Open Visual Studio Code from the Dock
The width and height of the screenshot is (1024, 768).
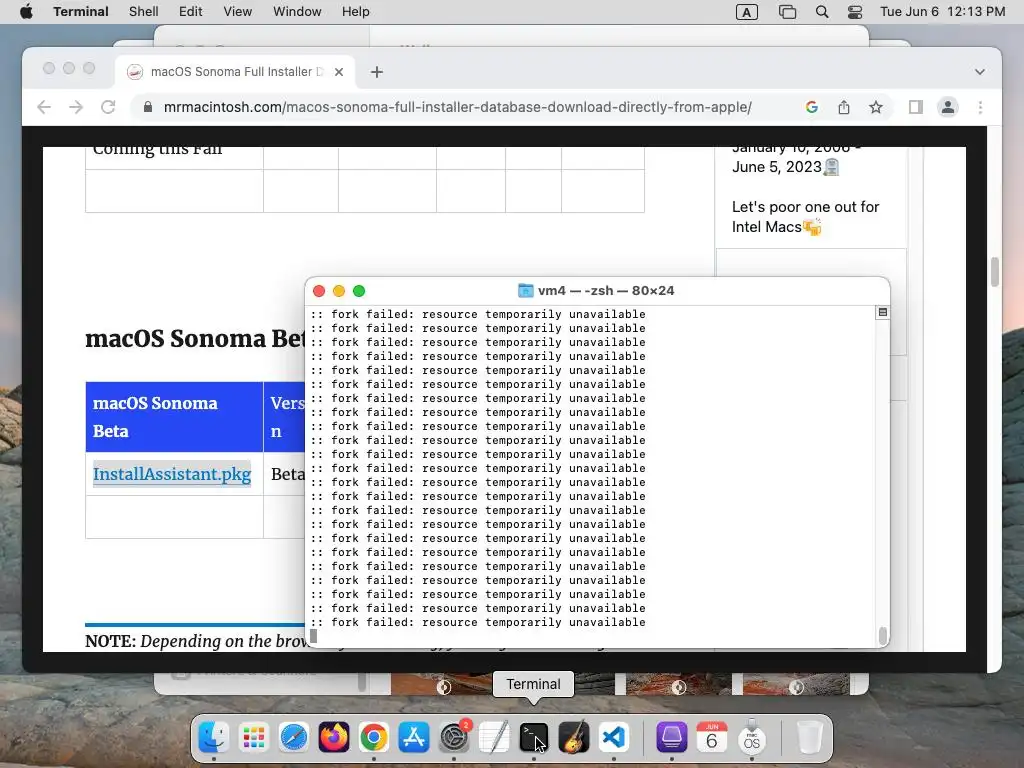tap(614, 738)
